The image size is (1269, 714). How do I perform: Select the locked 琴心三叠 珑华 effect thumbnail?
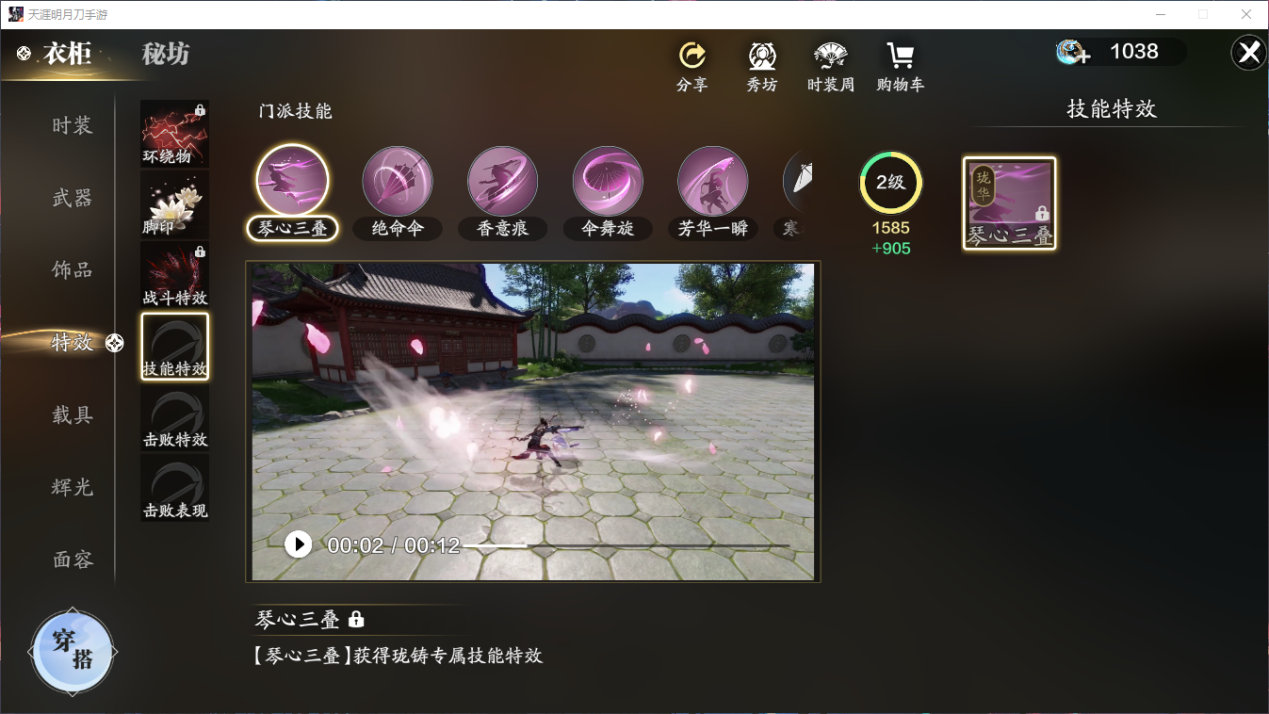point(1009,203)
